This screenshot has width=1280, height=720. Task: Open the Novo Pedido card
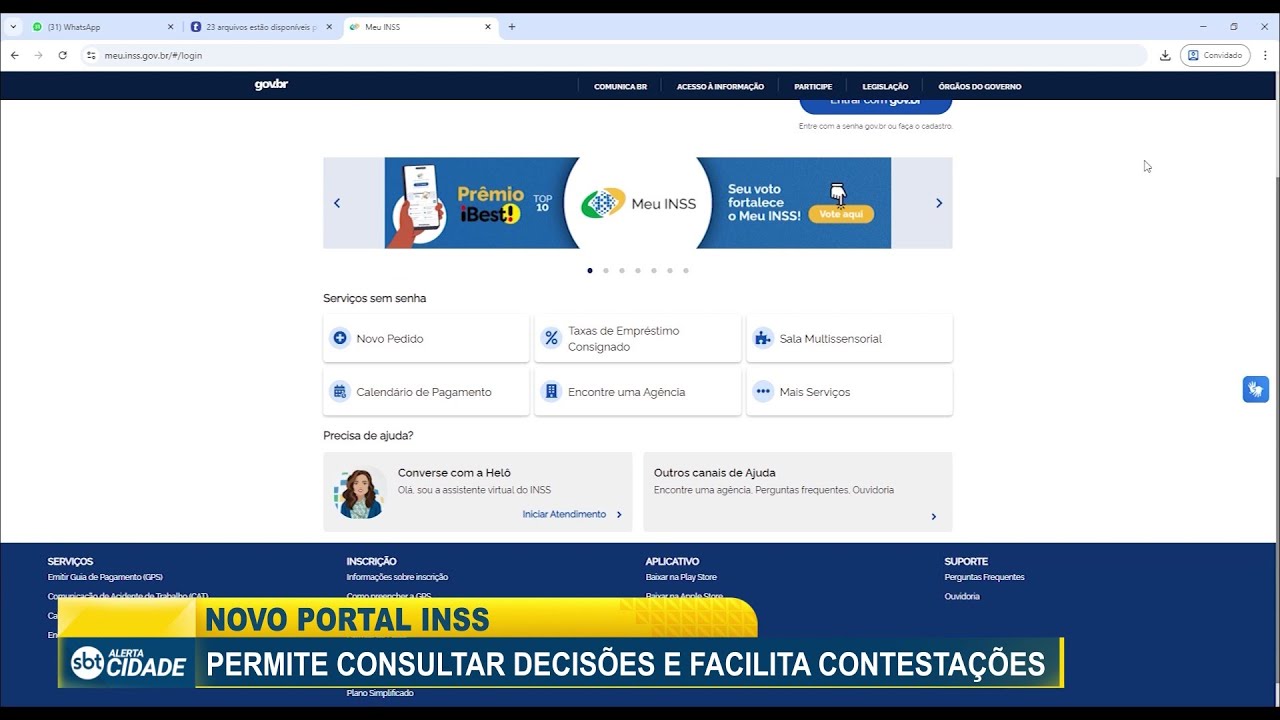(426, 338)
